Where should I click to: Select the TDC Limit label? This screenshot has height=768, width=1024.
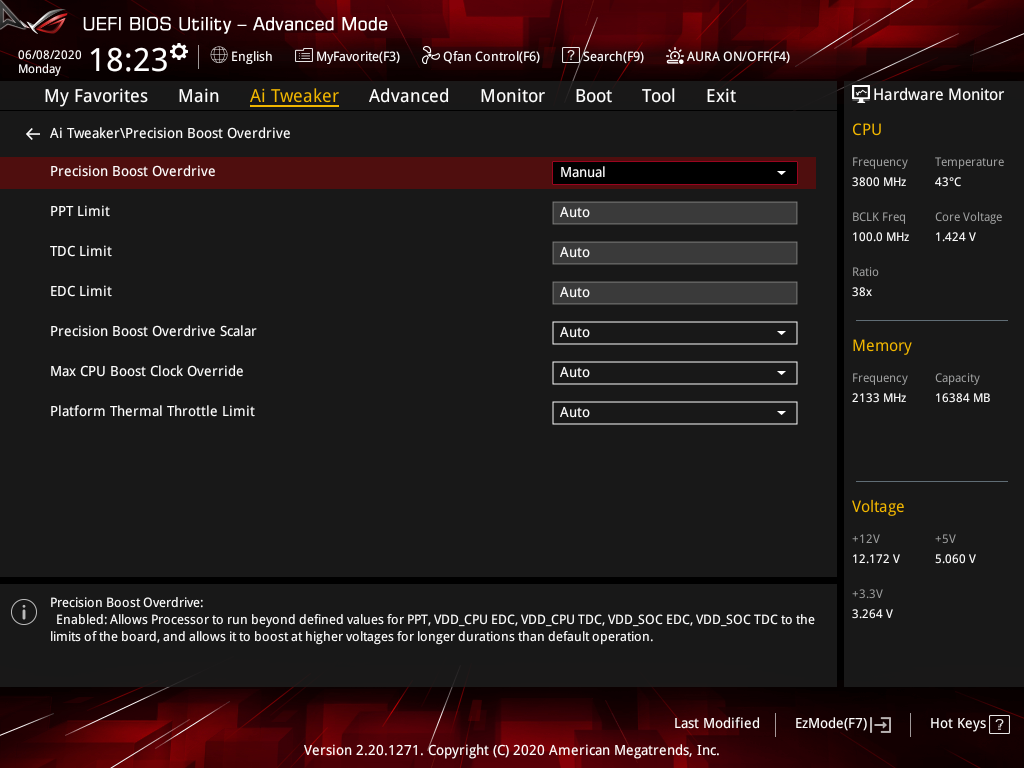coord(81,251)
